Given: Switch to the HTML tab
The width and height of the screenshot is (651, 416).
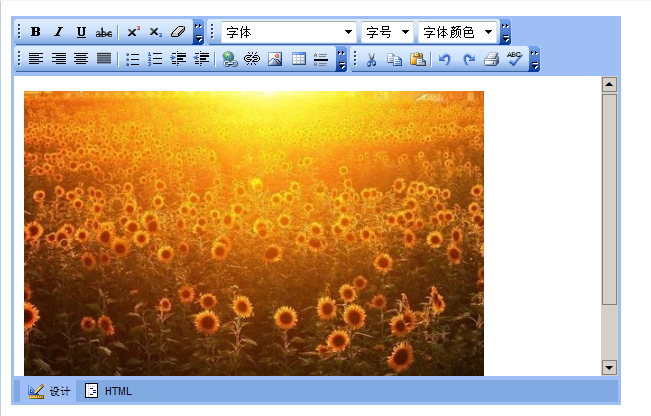Looking at the screenshot, I should click(108, 391).
